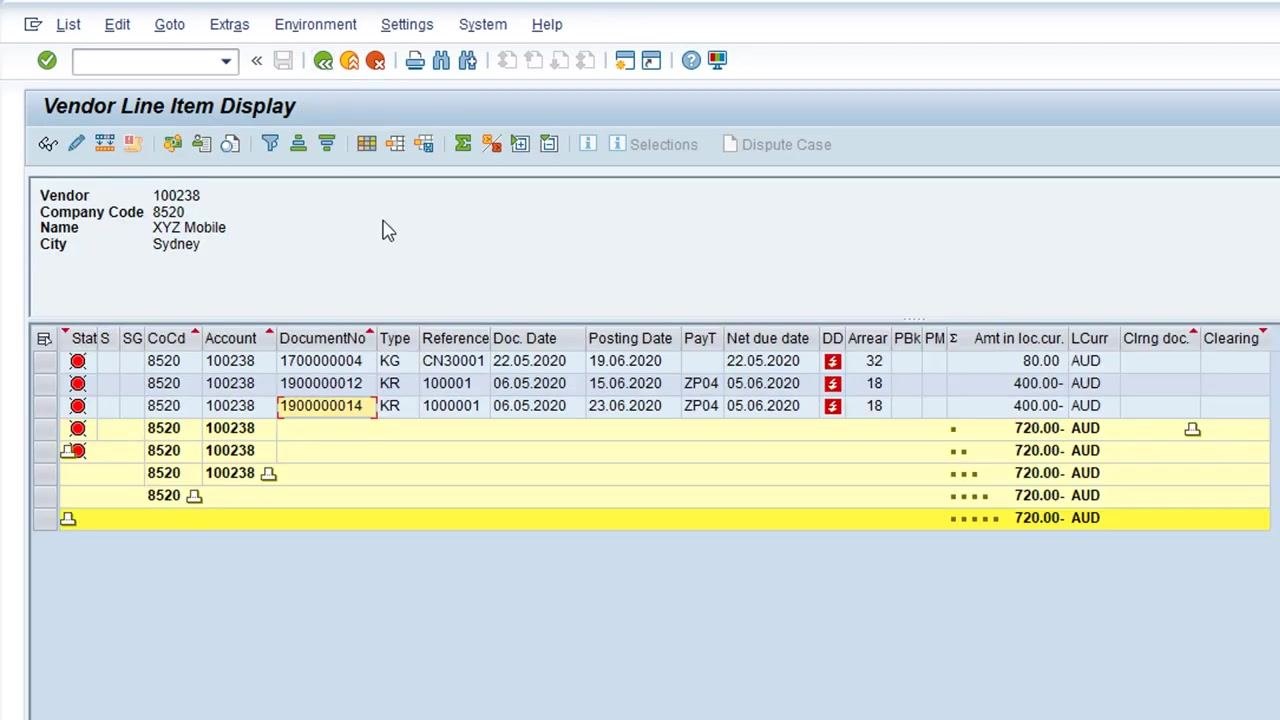Viewport: 1280px width, 720px height.
Task: Click the Display Document glasses icon
Action: (48, 144)
